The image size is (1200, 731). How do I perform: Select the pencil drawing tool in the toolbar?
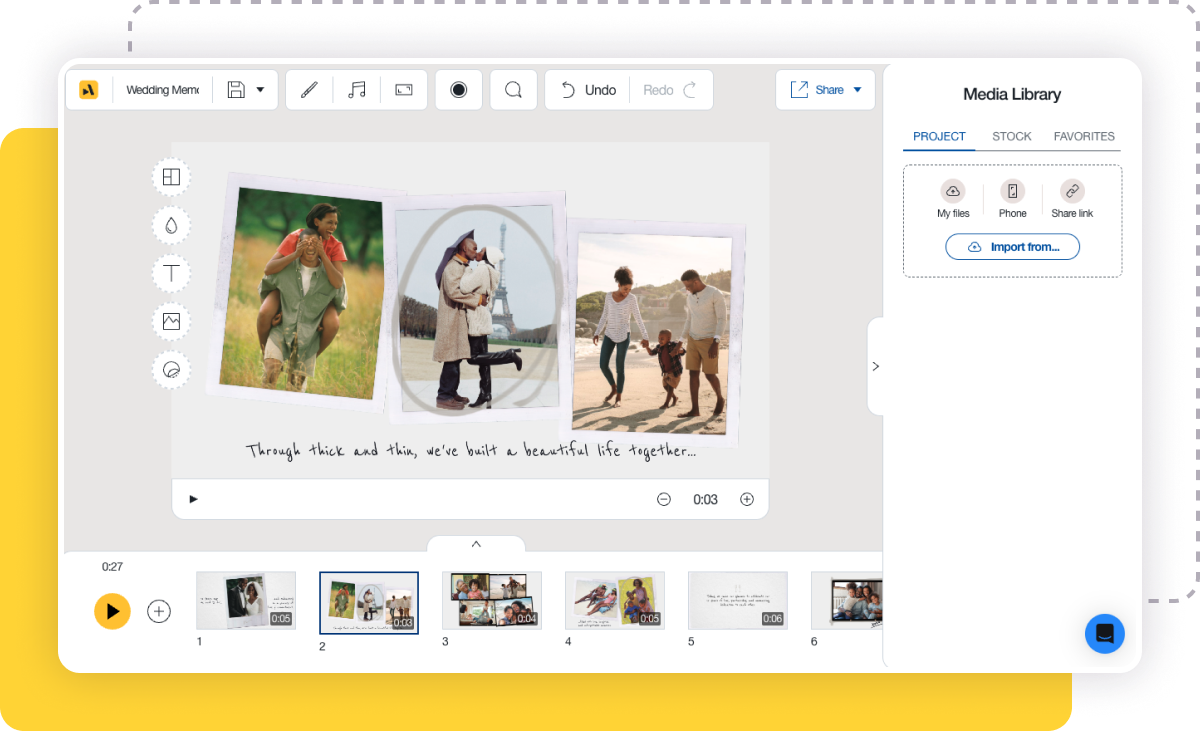tap(308, 89)
